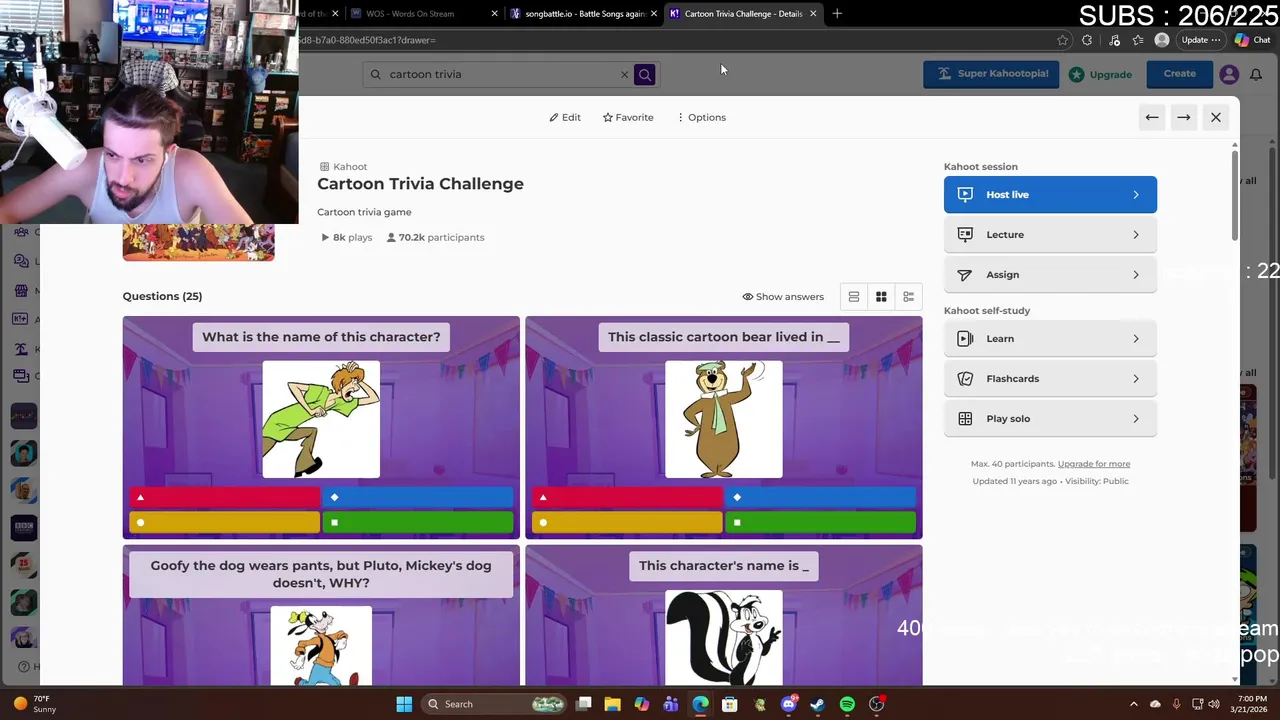This screenshot has width=1280, height=720.
Task: Click the Lecture icon
Action: click(x=965, y=234)
